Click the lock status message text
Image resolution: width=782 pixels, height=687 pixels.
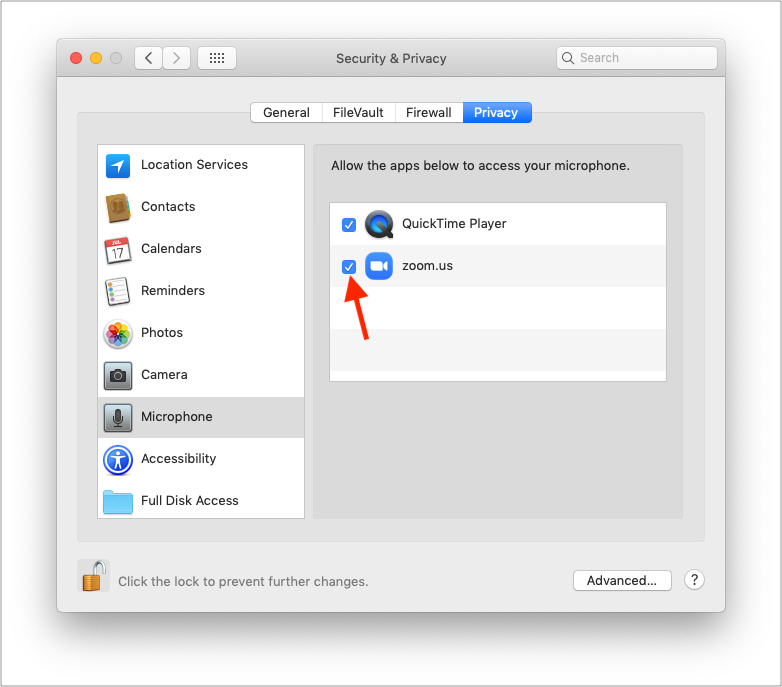[x=243, y=581]
